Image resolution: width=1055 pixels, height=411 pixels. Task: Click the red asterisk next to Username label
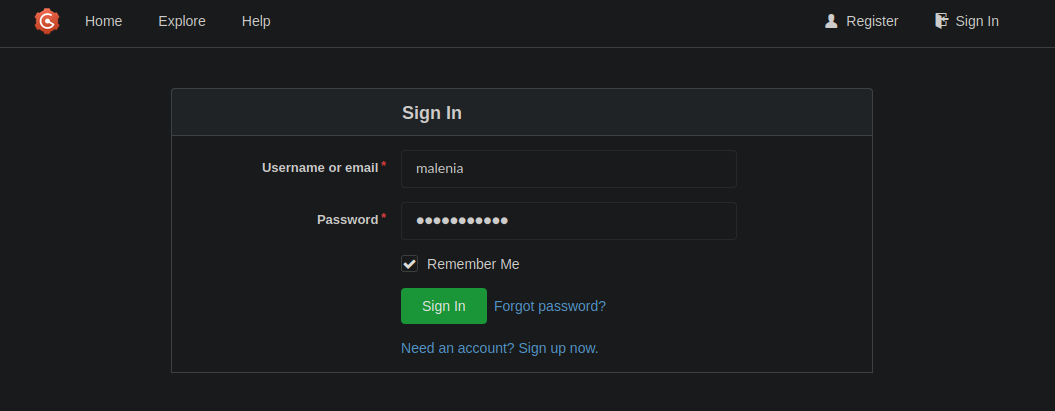[x=384, y=164]
